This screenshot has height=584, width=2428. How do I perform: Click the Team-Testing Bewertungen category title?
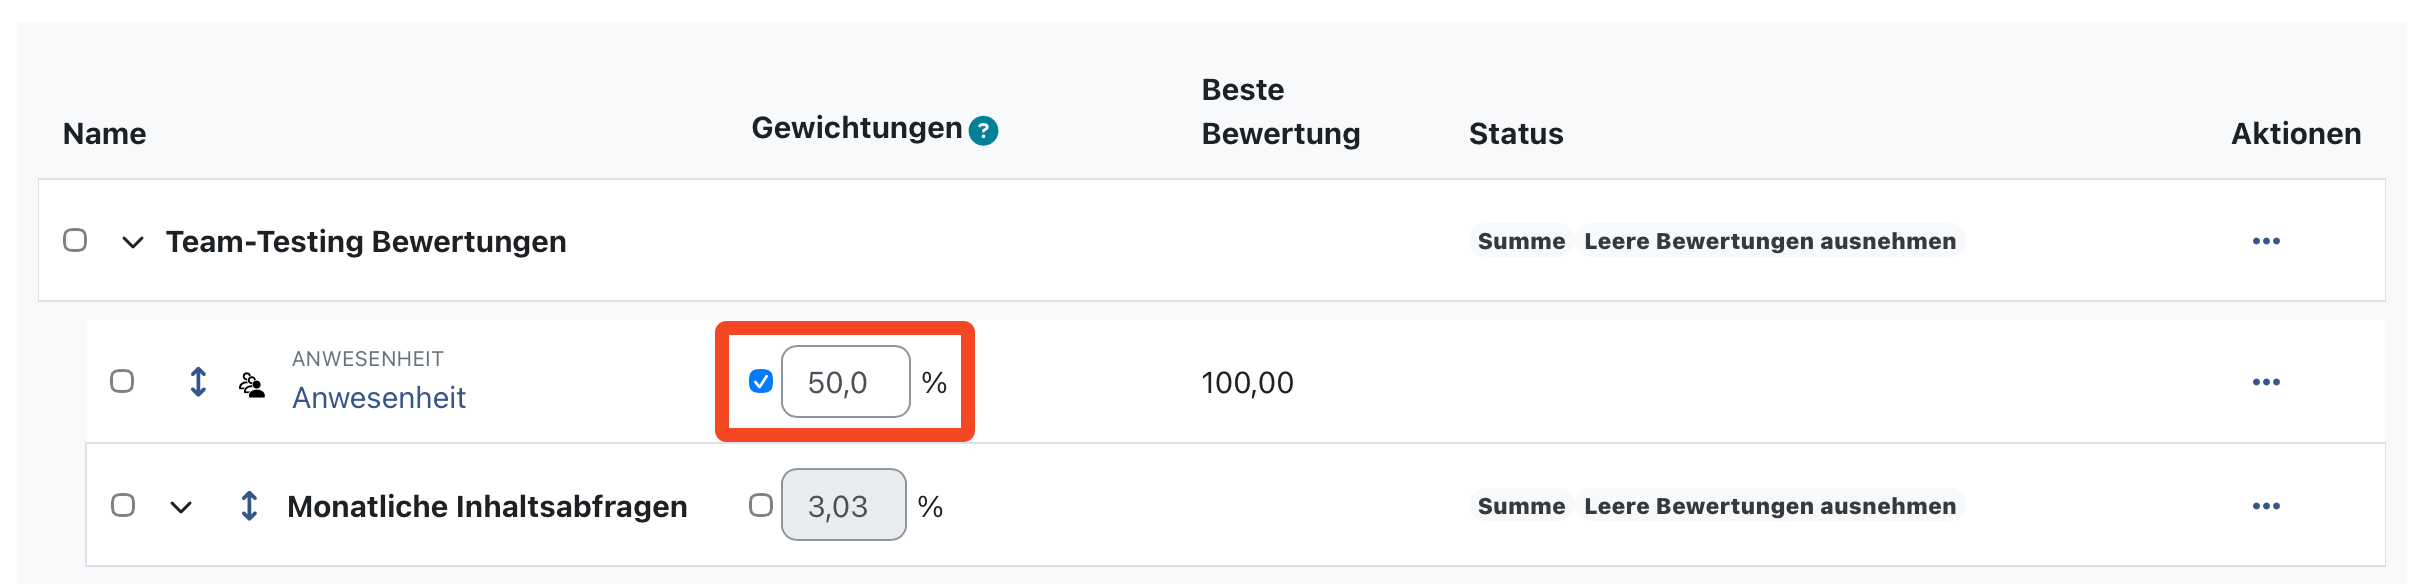pos(366,242)
